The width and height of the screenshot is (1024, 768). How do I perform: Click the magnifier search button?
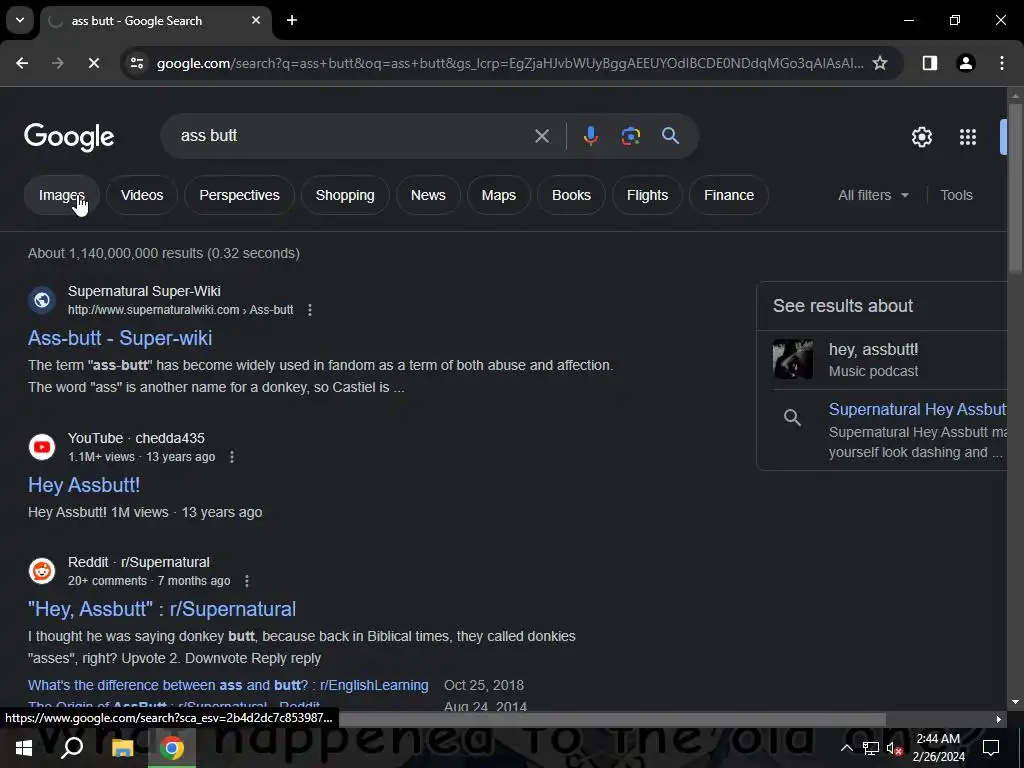point(670,136)
